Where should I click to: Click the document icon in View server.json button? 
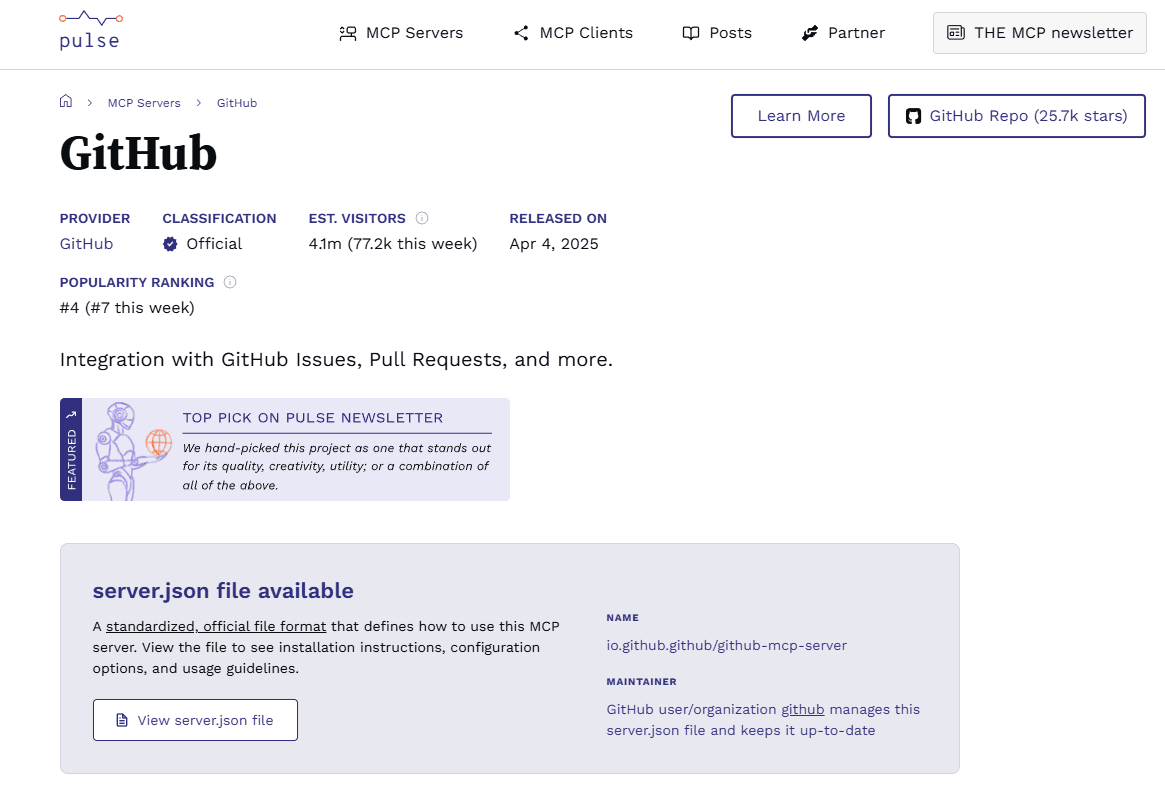[x=120, y=719]
